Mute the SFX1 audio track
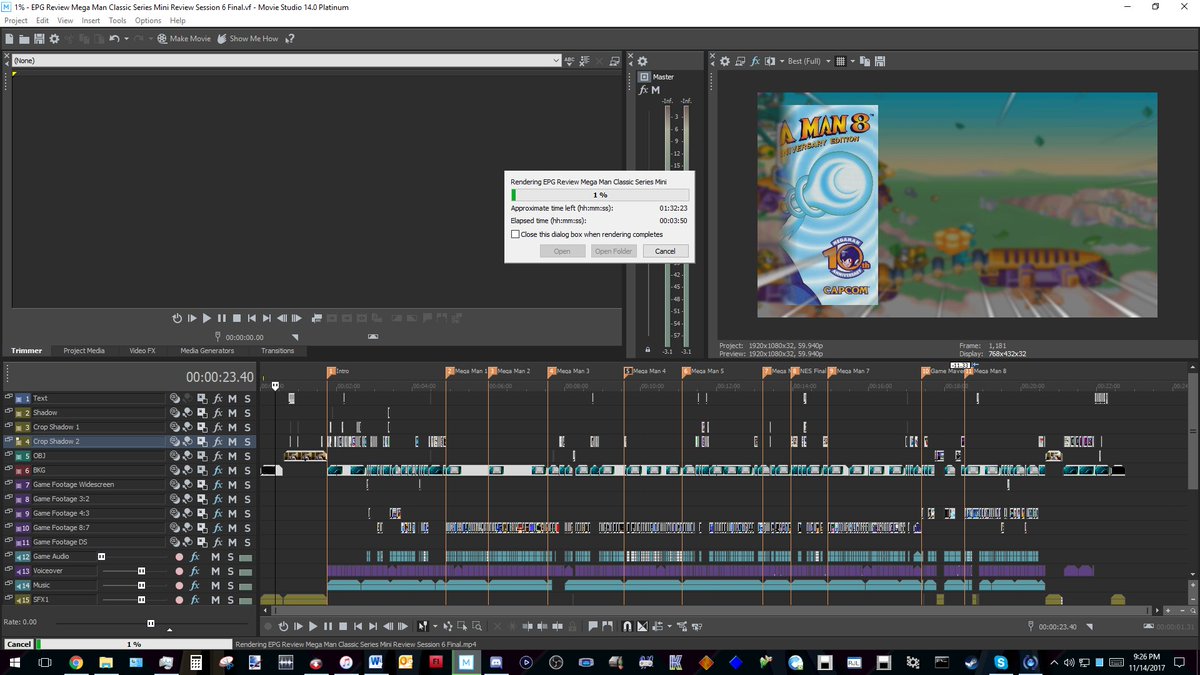 pos(215,600)
